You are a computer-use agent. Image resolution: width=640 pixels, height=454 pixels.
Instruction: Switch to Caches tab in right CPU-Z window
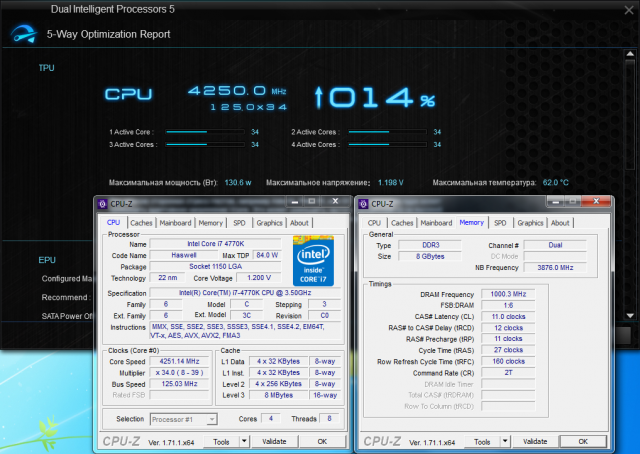402,223
